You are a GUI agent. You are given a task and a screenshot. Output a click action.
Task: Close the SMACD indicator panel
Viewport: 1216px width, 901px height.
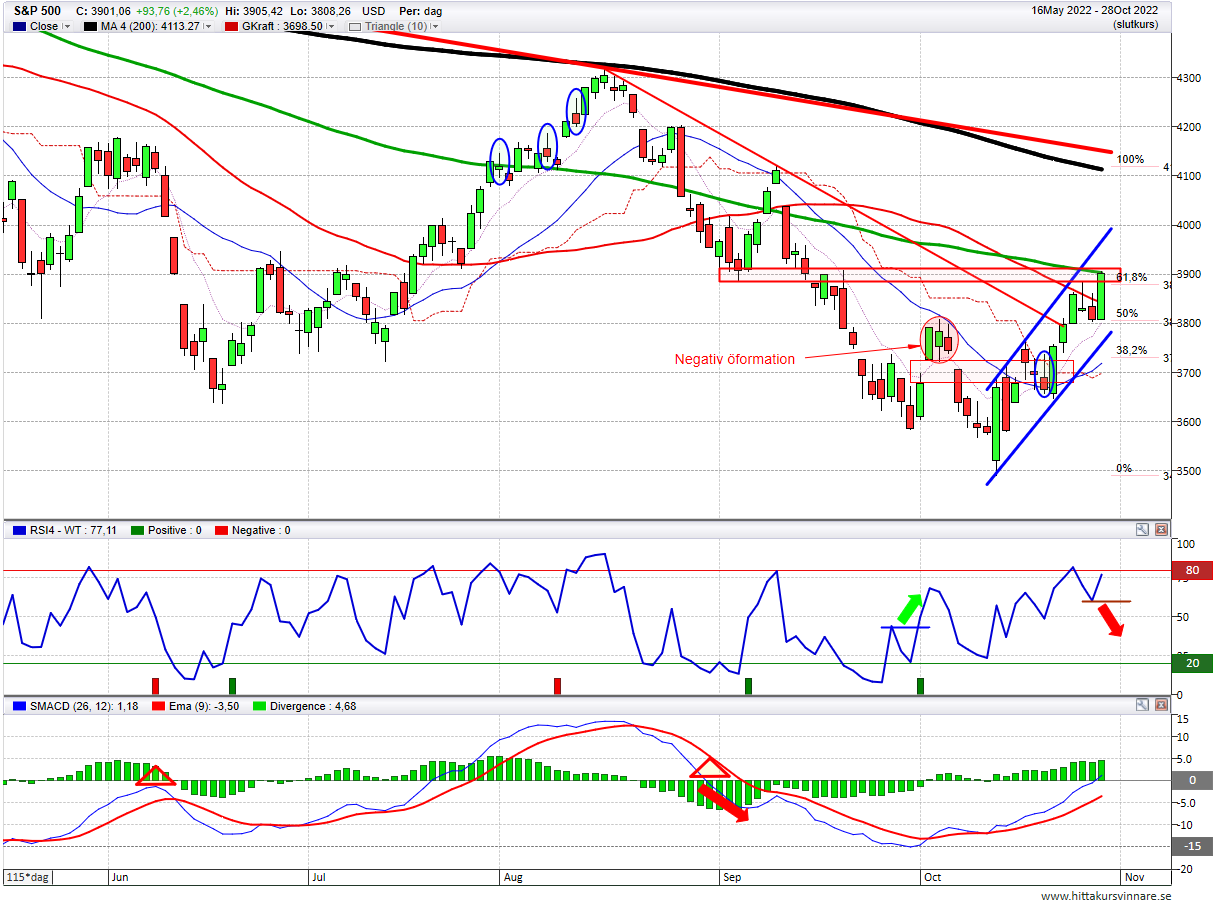point(1160,705)
